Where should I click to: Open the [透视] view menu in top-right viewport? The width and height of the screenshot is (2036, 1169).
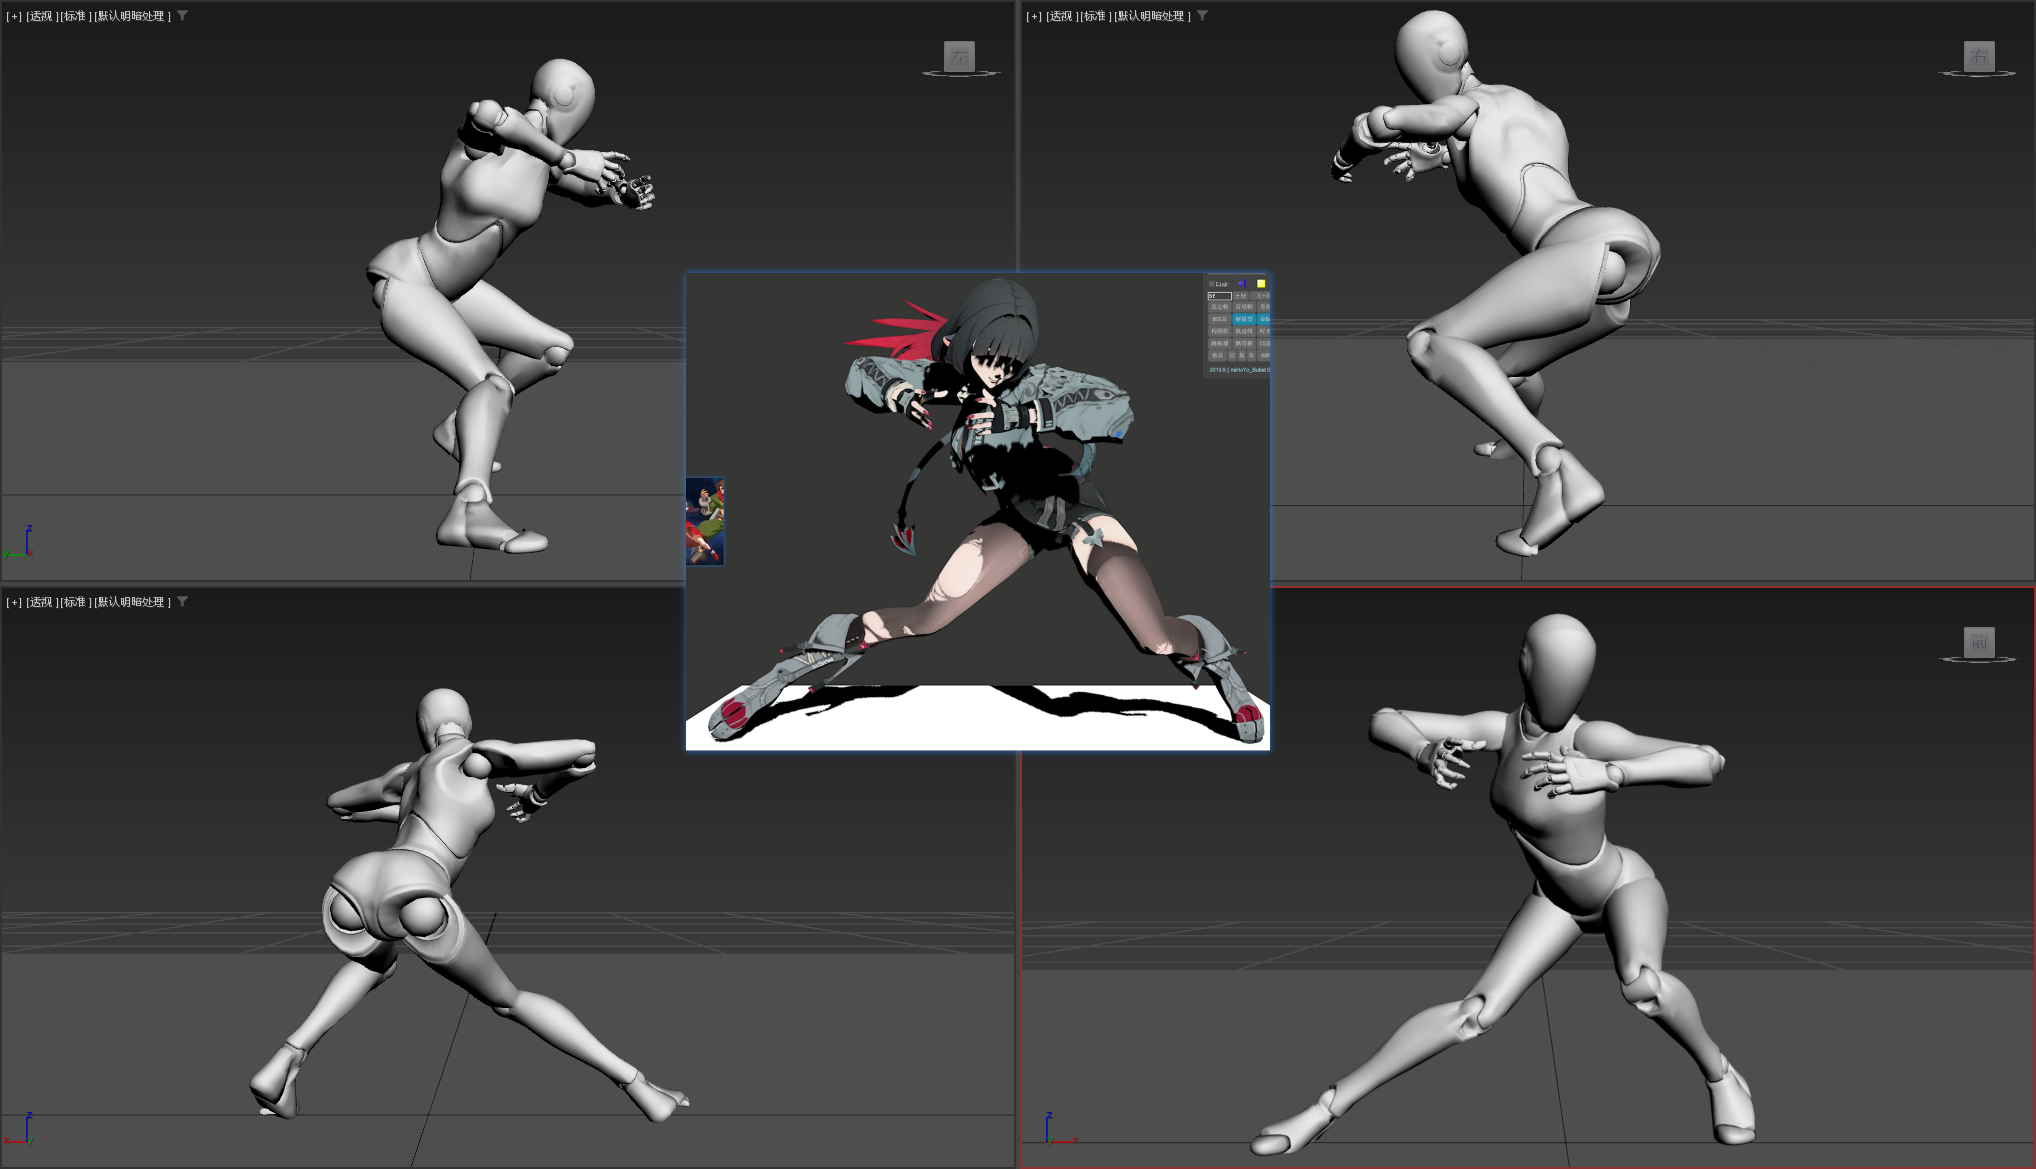pyautogui.click(x=1060, y=16)
